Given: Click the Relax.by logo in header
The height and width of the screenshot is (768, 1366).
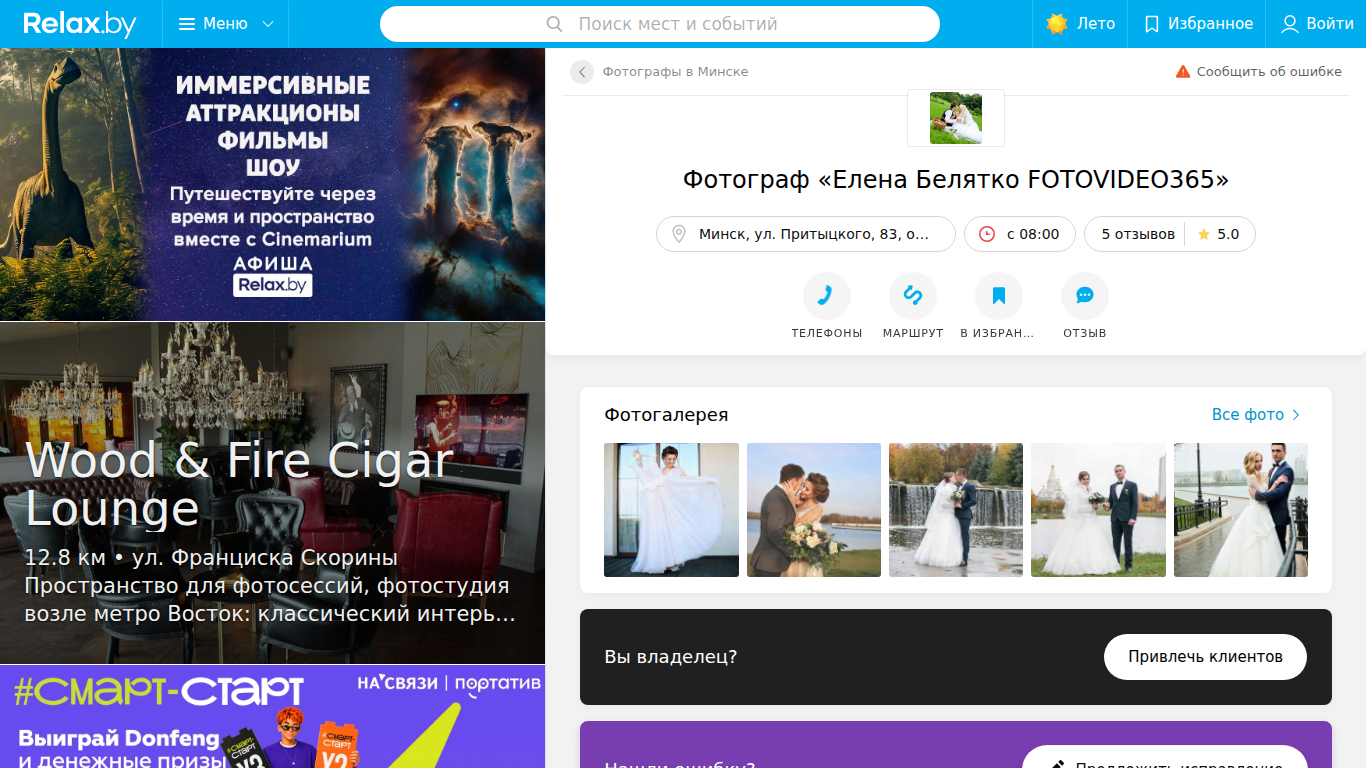Looking at the screenshot, I should tap(80, 24).
